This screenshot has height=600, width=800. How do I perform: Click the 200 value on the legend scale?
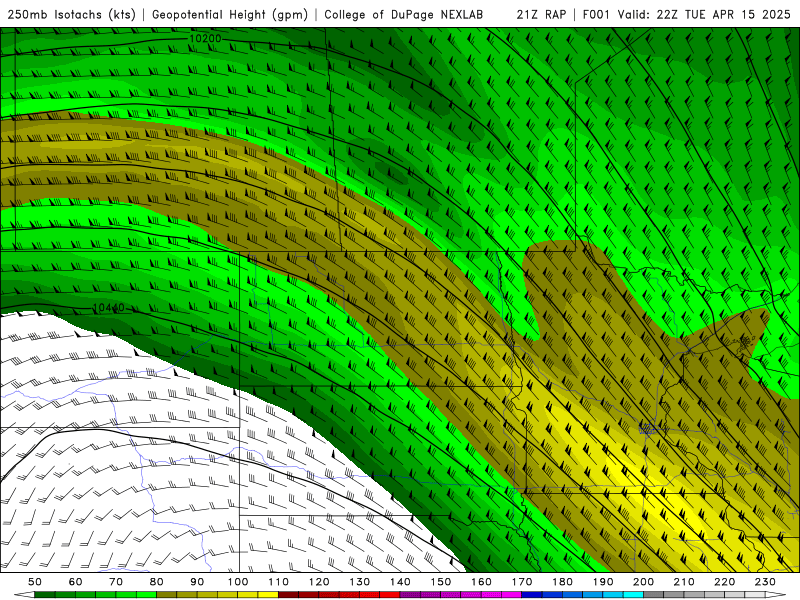(643, 582)
